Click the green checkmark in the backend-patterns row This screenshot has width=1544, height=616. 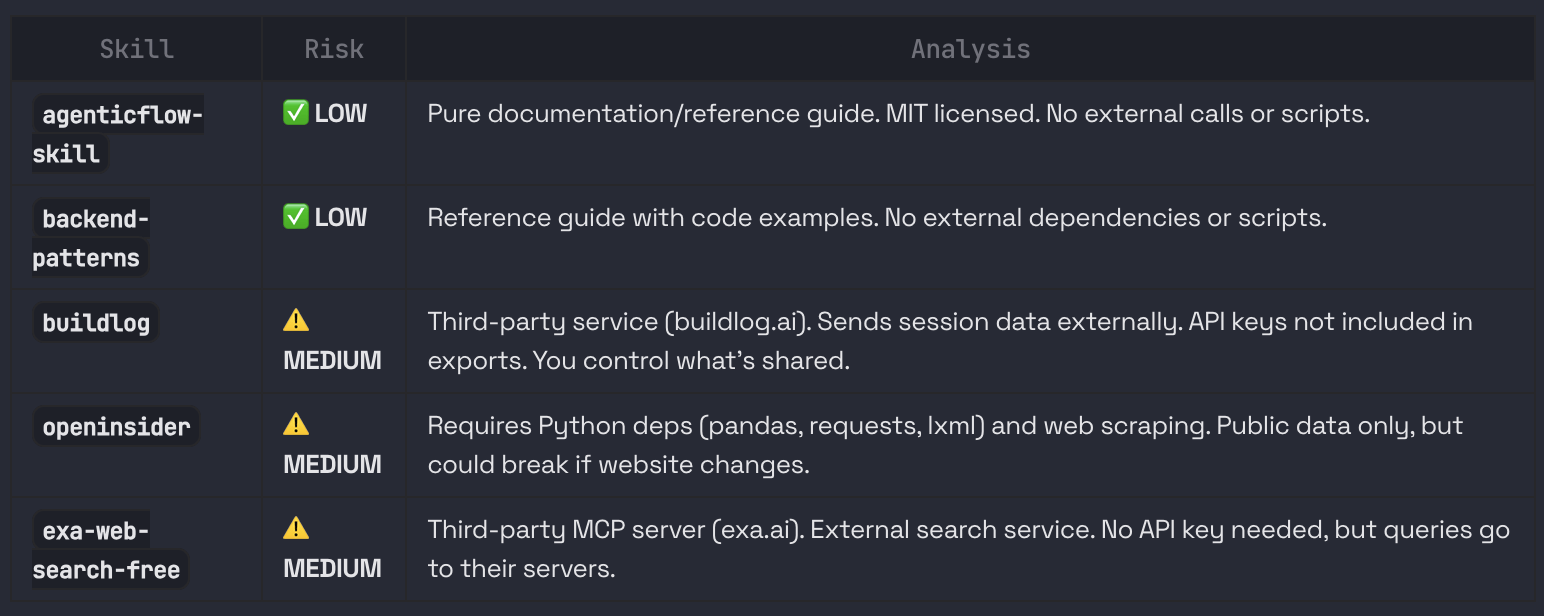coord(295,218)
